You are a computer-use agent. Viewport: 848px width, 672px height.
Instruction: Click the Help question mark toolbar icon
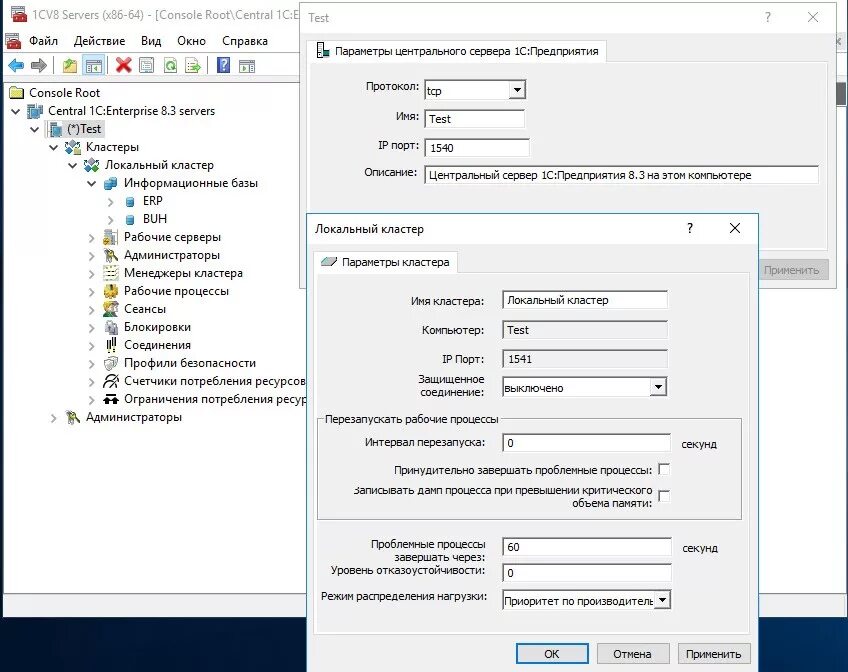tap(223, 66)
